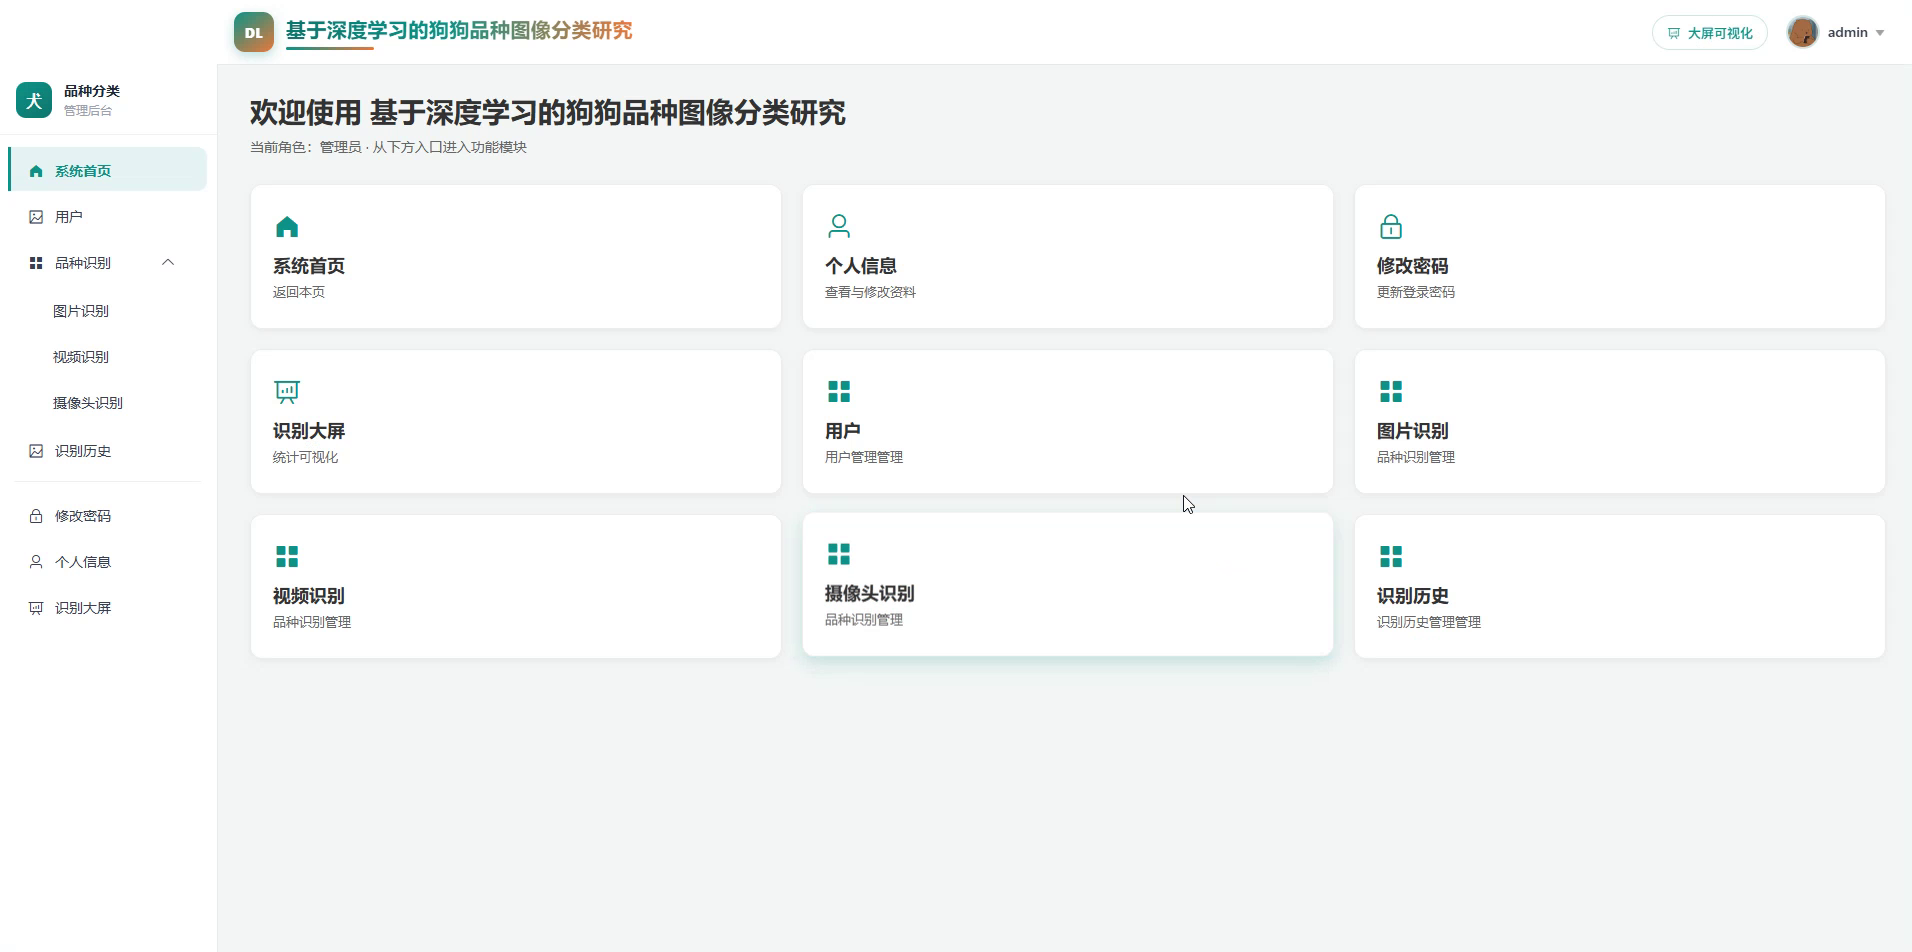Click 返回本页 description text

click(x=299, y=292)
